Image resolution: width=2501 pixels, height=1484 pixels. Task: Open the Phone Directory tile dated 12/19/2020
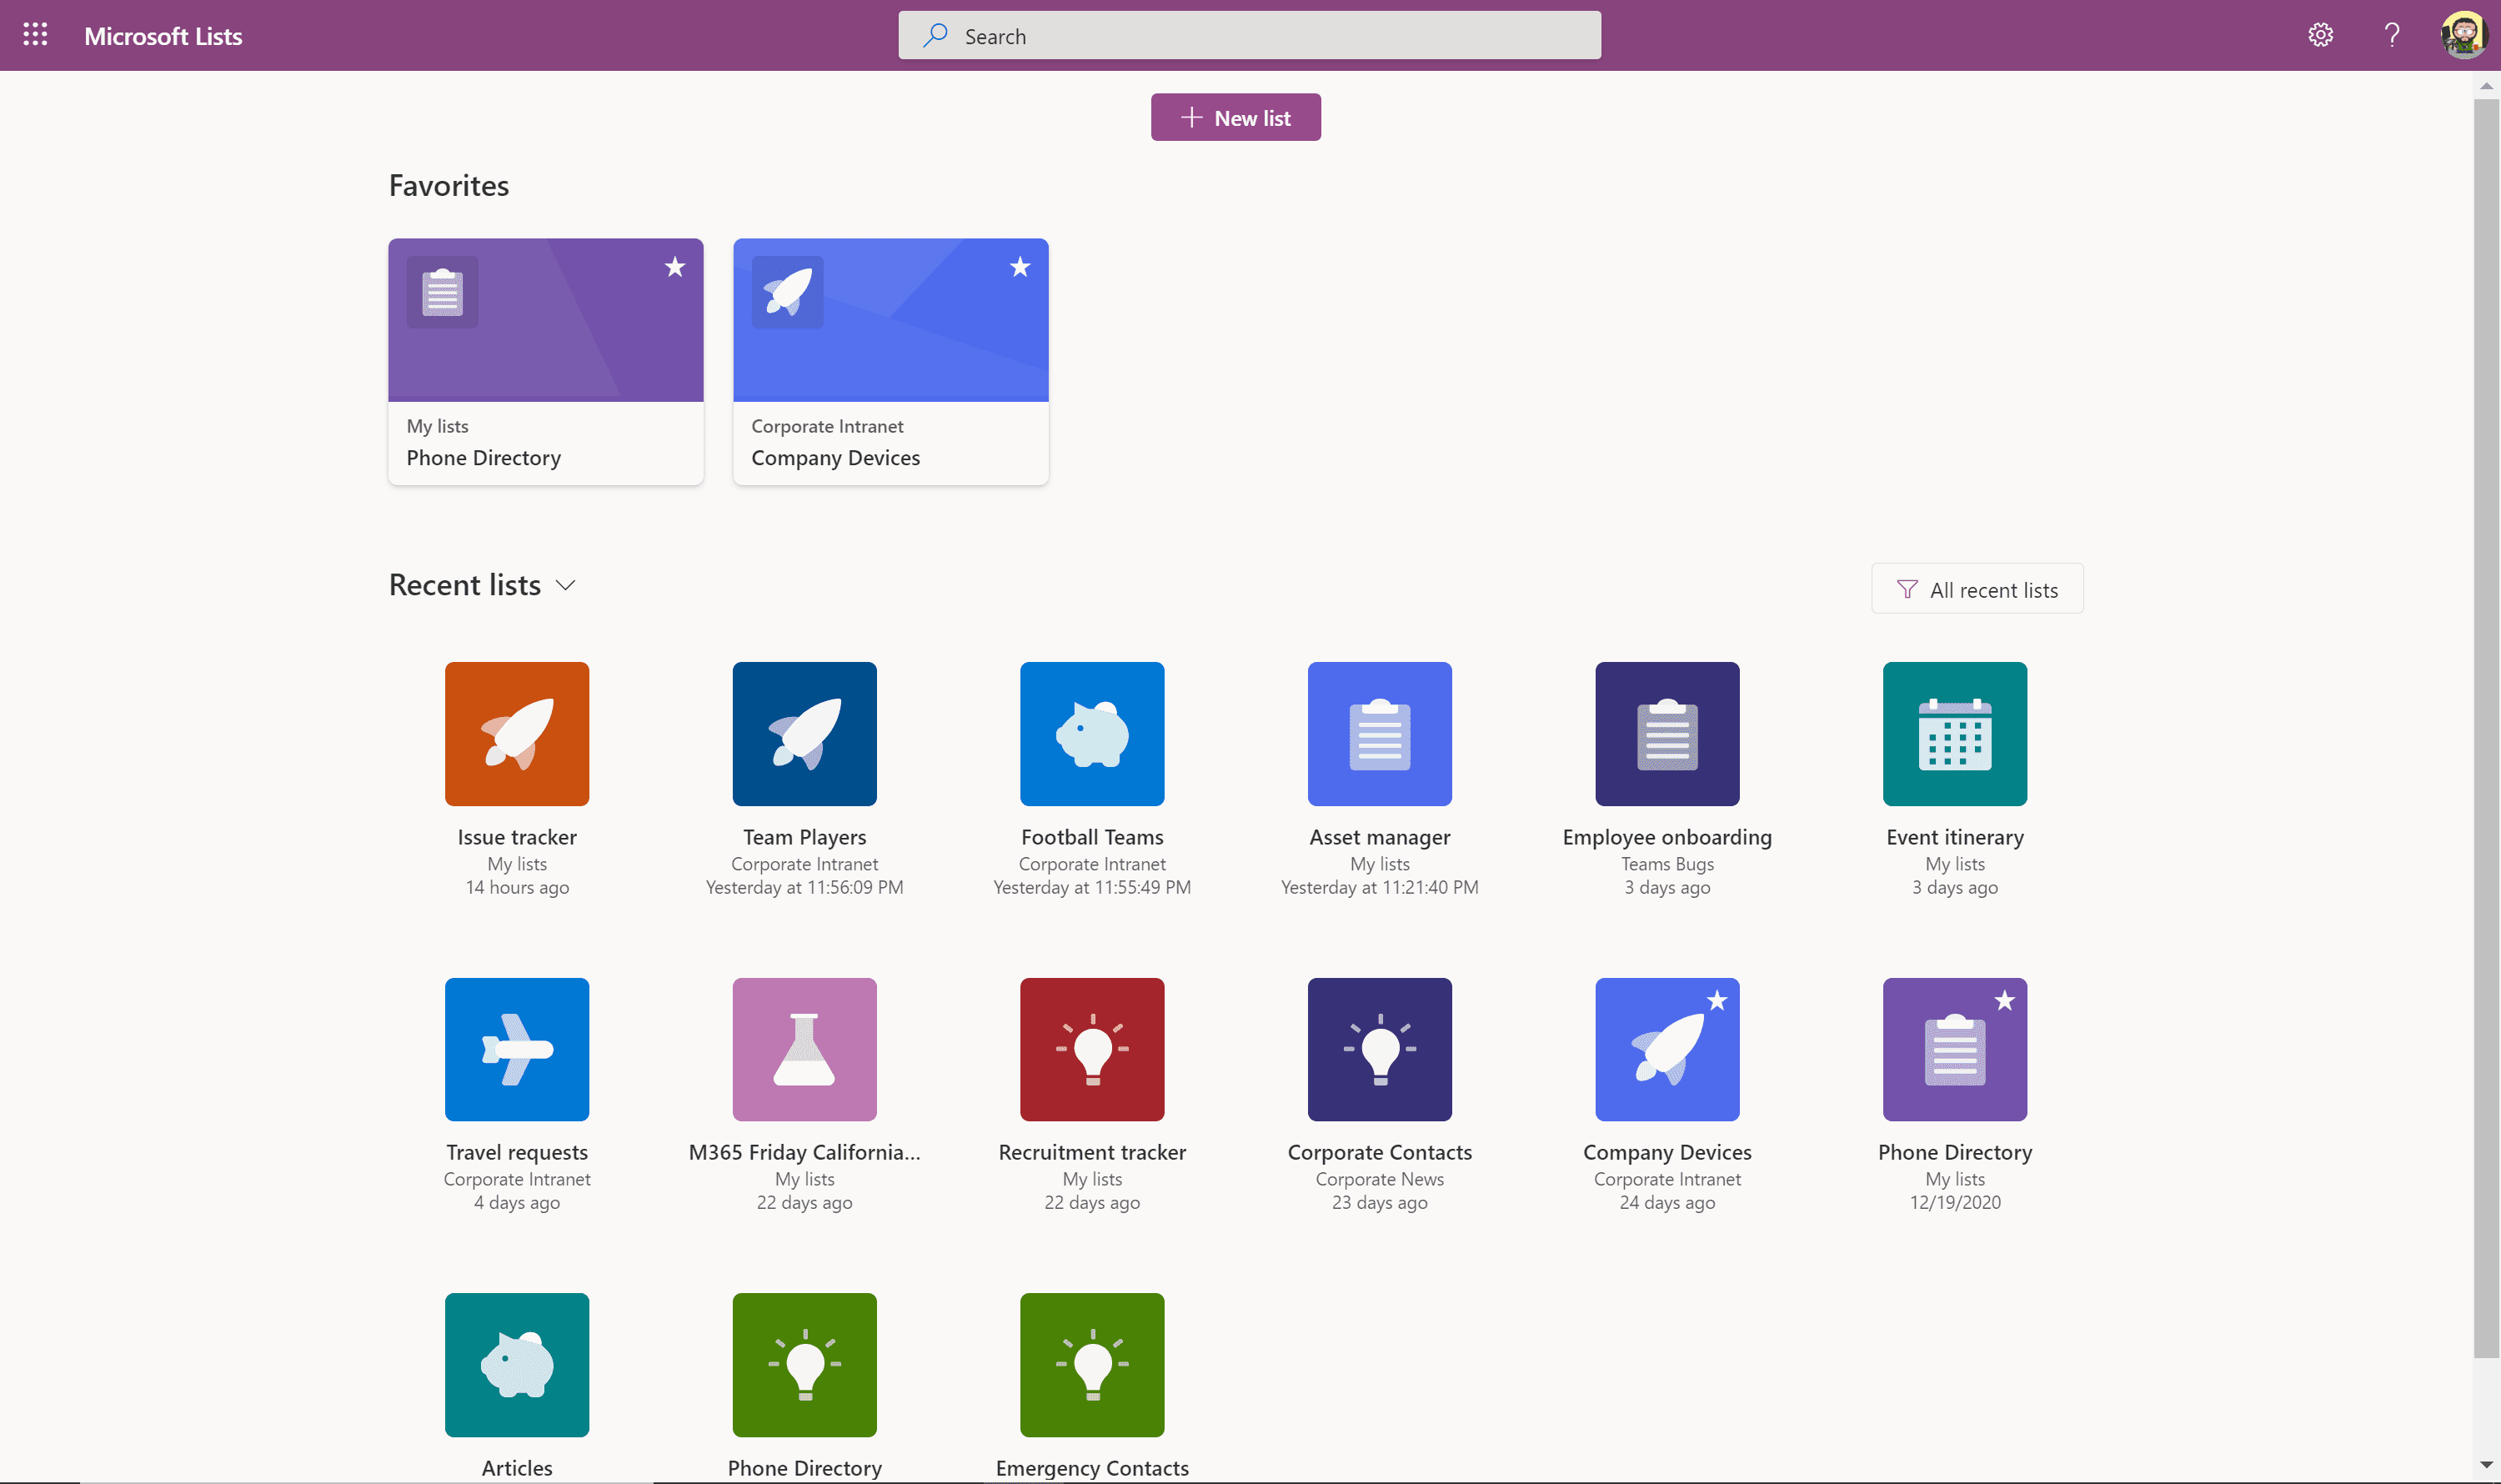pos(1955,1050)
